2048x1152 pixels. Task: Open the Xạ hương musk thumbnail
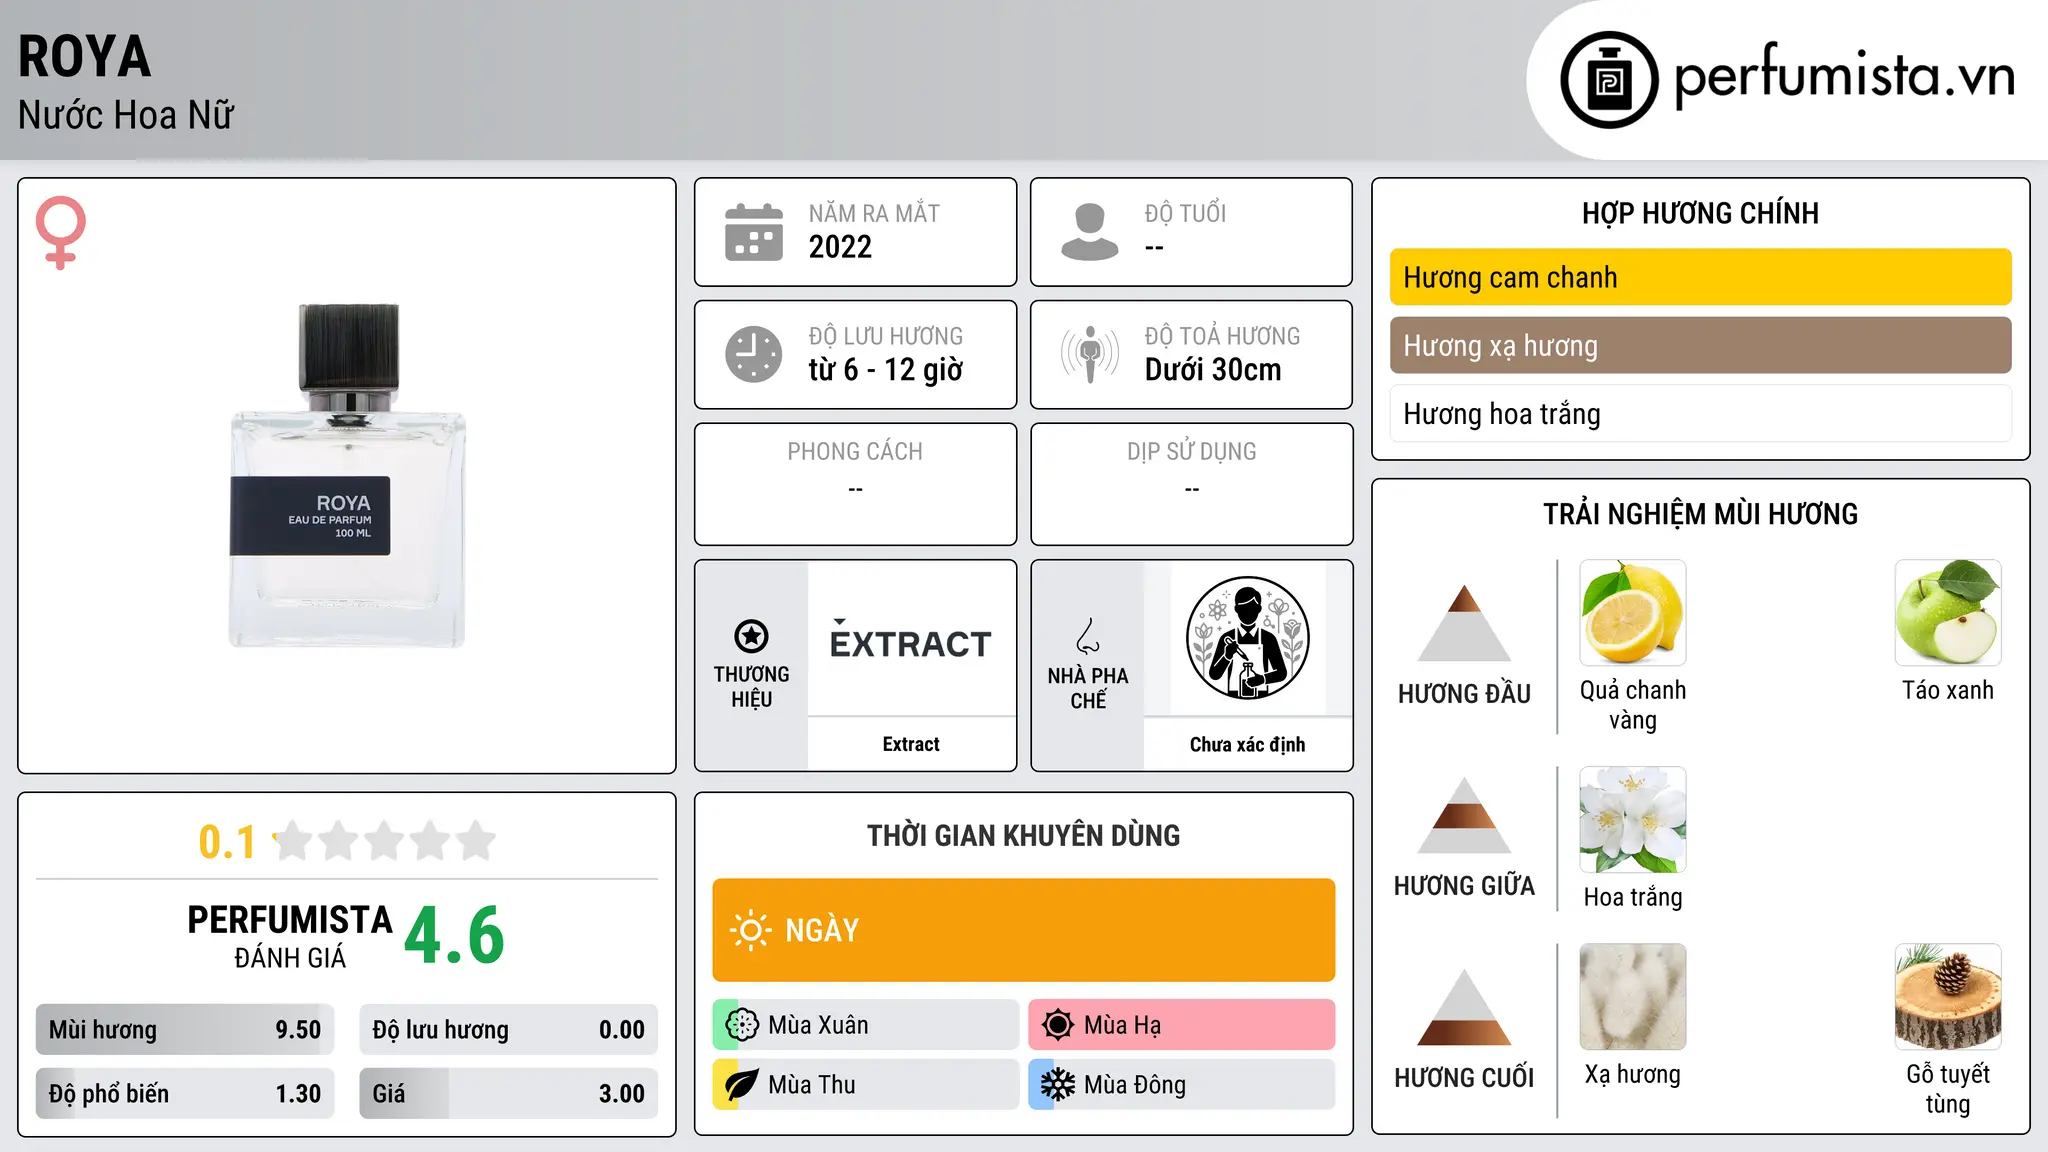(x=1633, y=997)
